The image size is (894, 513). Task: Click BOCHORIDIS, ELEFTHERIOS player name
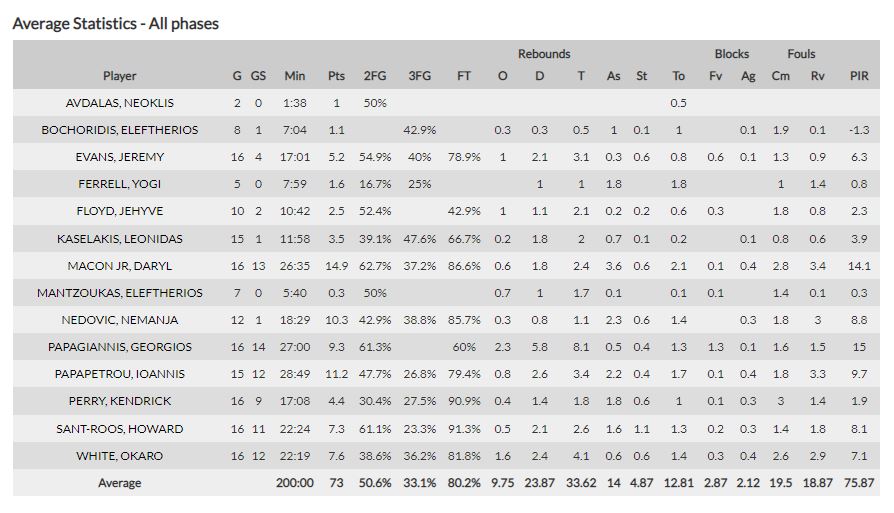(x=120, y=130)
